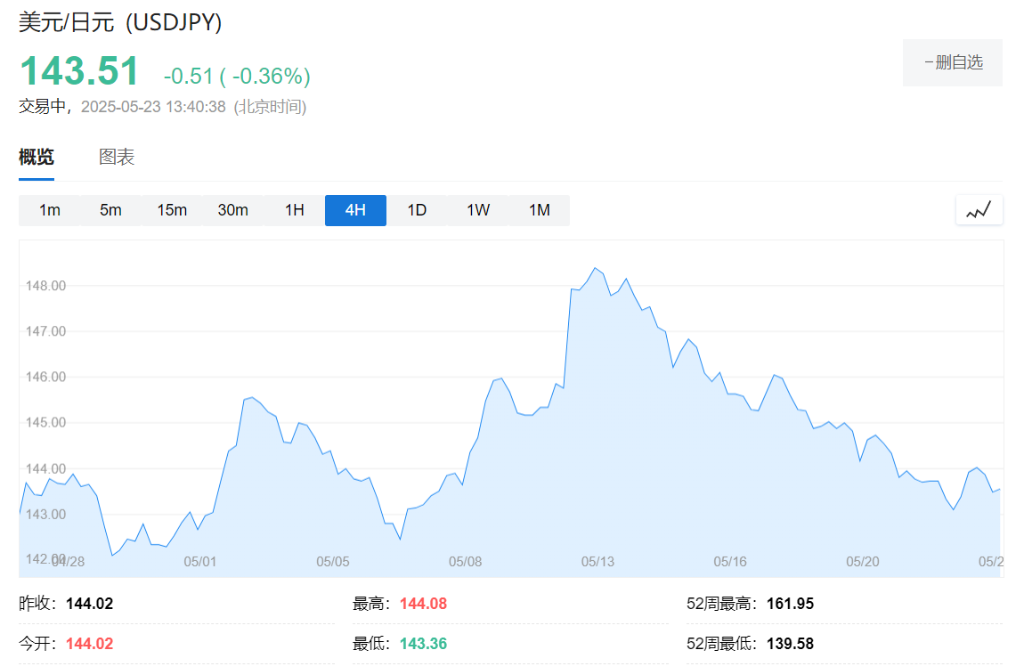Set chart interval to 1W
This screenshot has height=672, width=1024.
[478, 210]
